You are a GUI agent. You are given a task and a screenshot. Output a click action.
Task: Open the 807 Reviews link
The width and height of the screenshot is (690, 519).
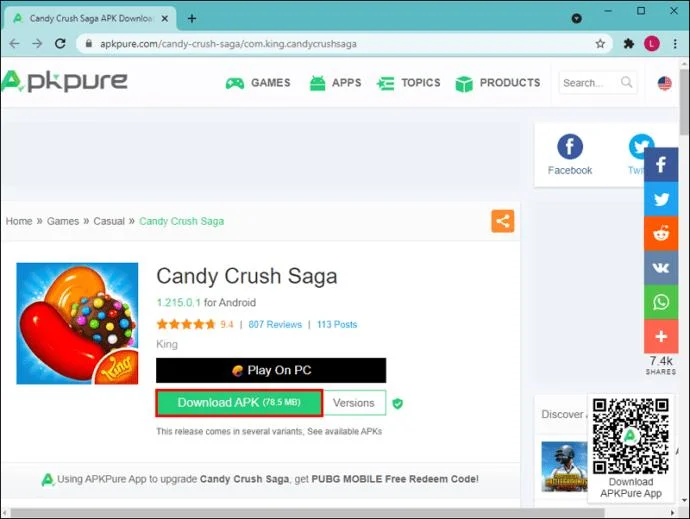pyautogui.click(x=275, y=324)
